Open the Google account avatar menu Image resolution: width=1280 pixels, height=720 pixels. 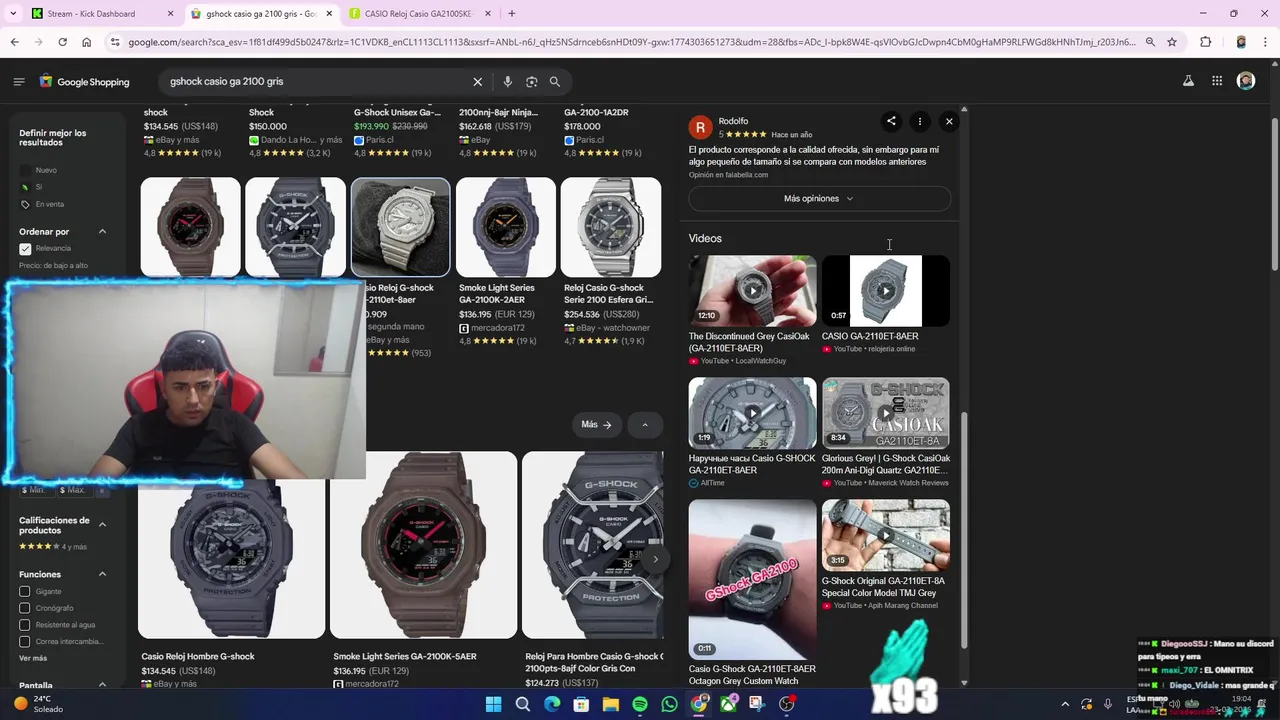coord(1246,82)
